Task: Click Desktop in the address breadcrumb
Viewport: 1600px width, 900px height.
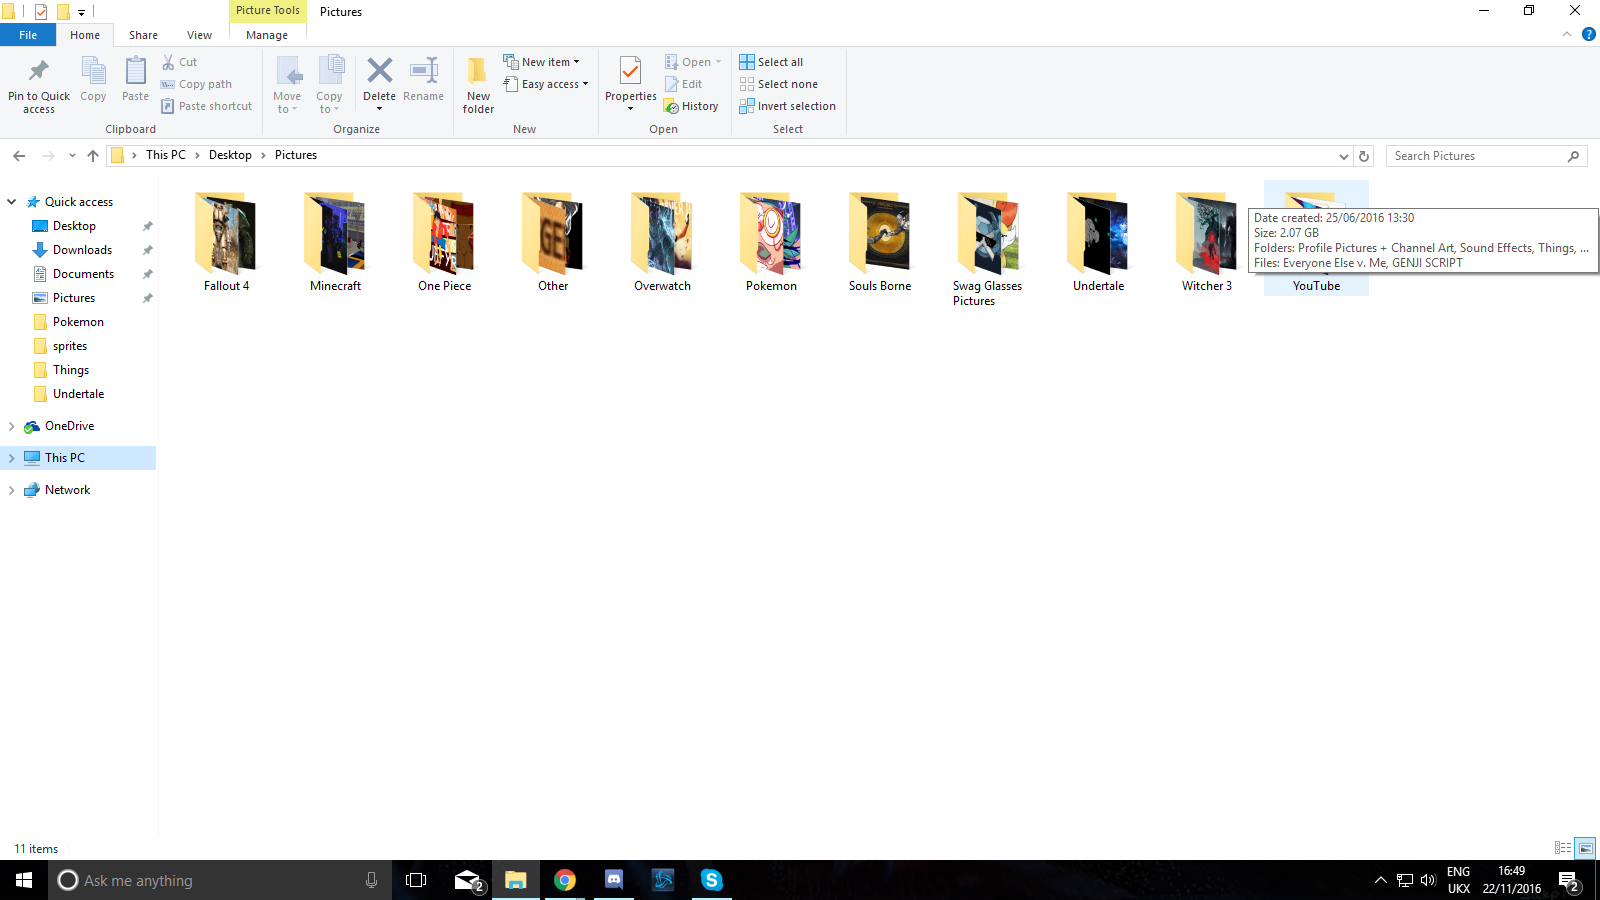Action: click(x=230, y=155)
